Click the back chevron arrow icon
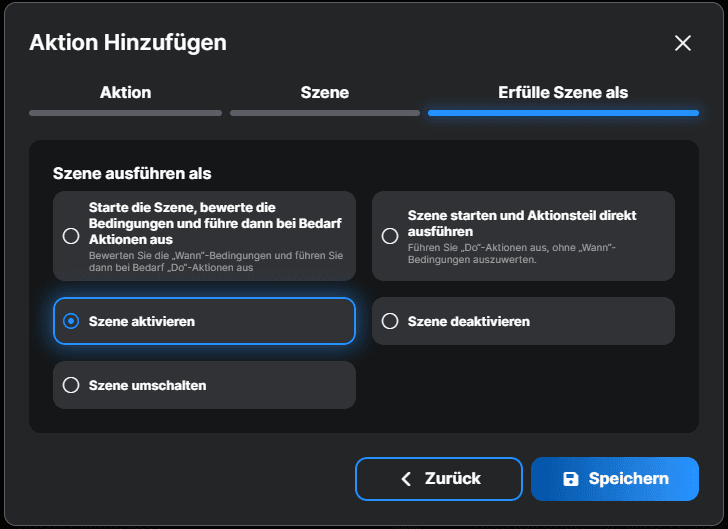The height and width of the screenshot is (529, 728). point(406,479)
